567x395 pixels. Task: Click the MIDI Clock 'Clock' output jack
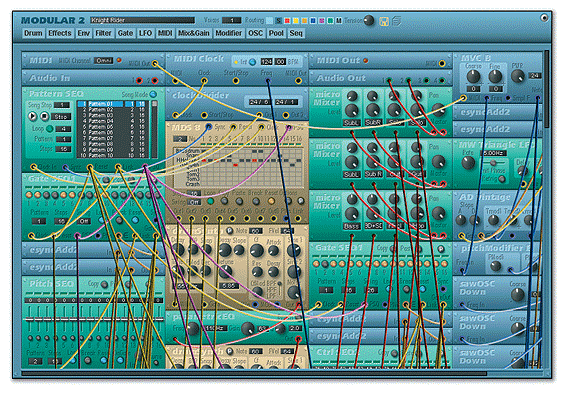coord(204,81)
